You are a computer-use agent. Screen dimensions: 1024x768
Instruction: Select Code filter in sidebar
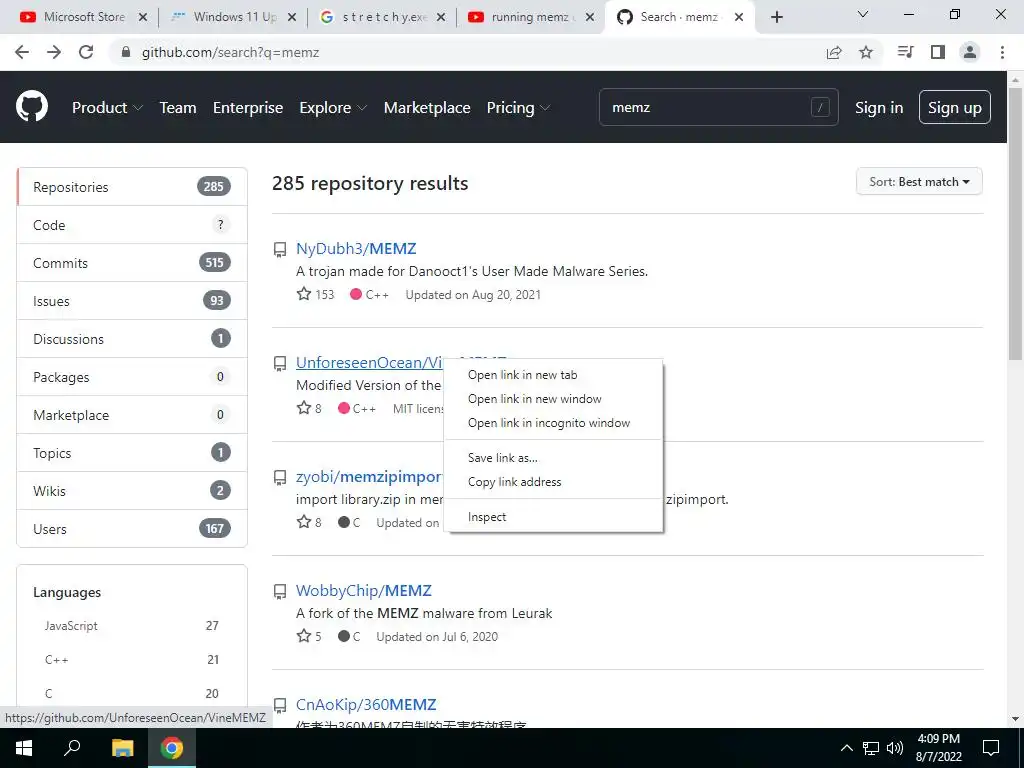132,225
